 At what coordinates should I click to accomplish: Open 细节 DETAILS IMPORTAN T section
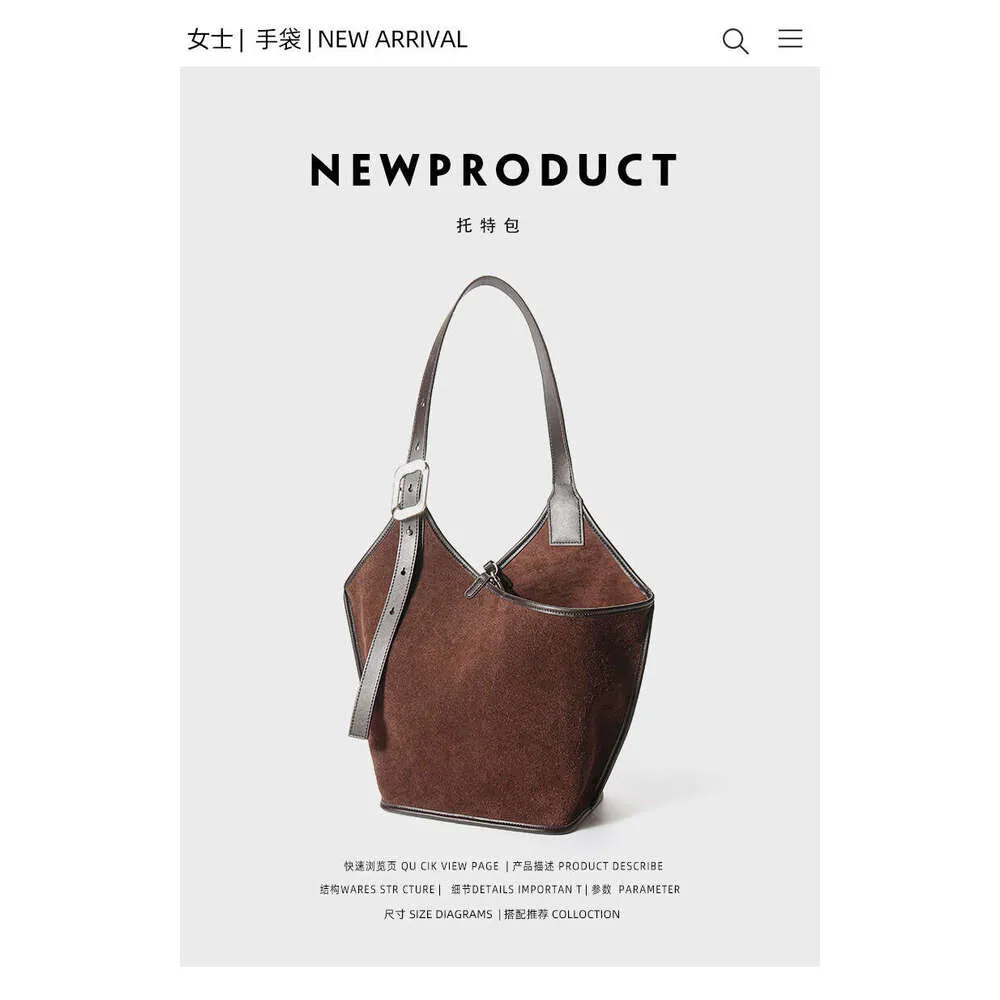point(517,890)
